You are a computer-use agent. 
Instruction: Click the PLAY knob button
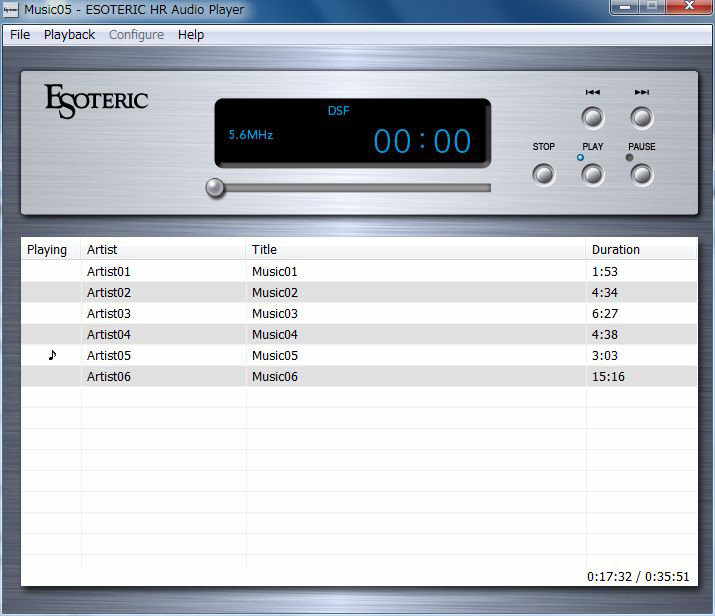click(x=593, y=175)
